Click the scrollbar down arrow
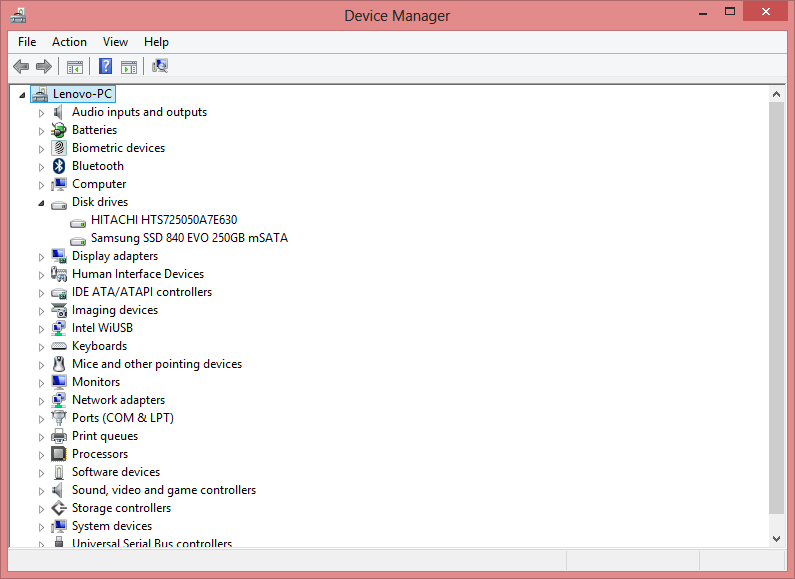 click(776, 539)
